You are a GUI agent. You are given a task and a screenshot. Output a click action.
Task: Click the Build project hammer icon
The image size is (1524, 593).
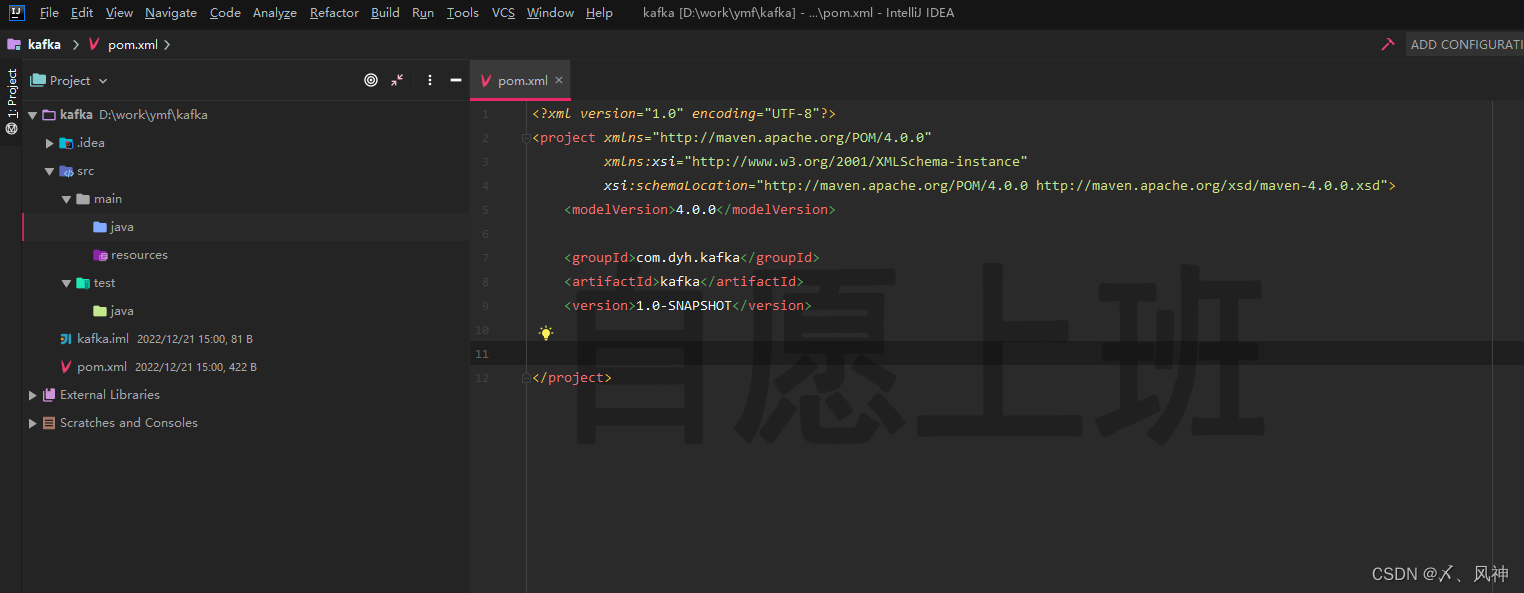pyautogui.click(x=1388, y=44)
